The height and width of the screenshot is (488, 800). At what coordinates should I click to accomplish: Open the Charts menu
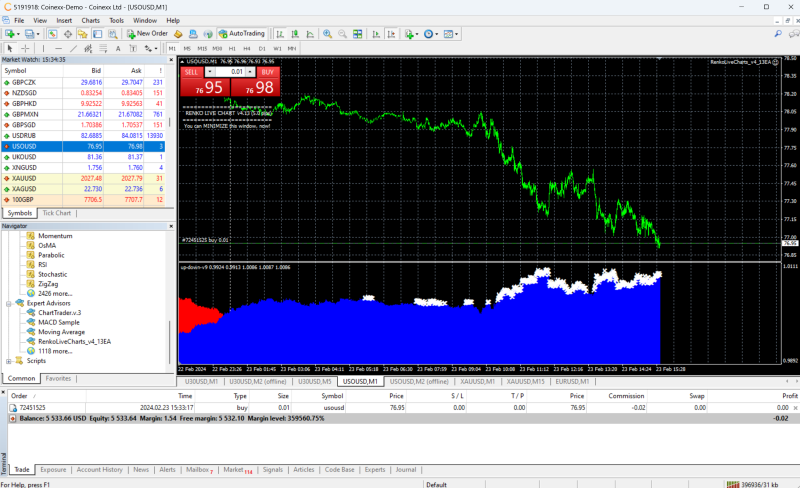[90, 20]
